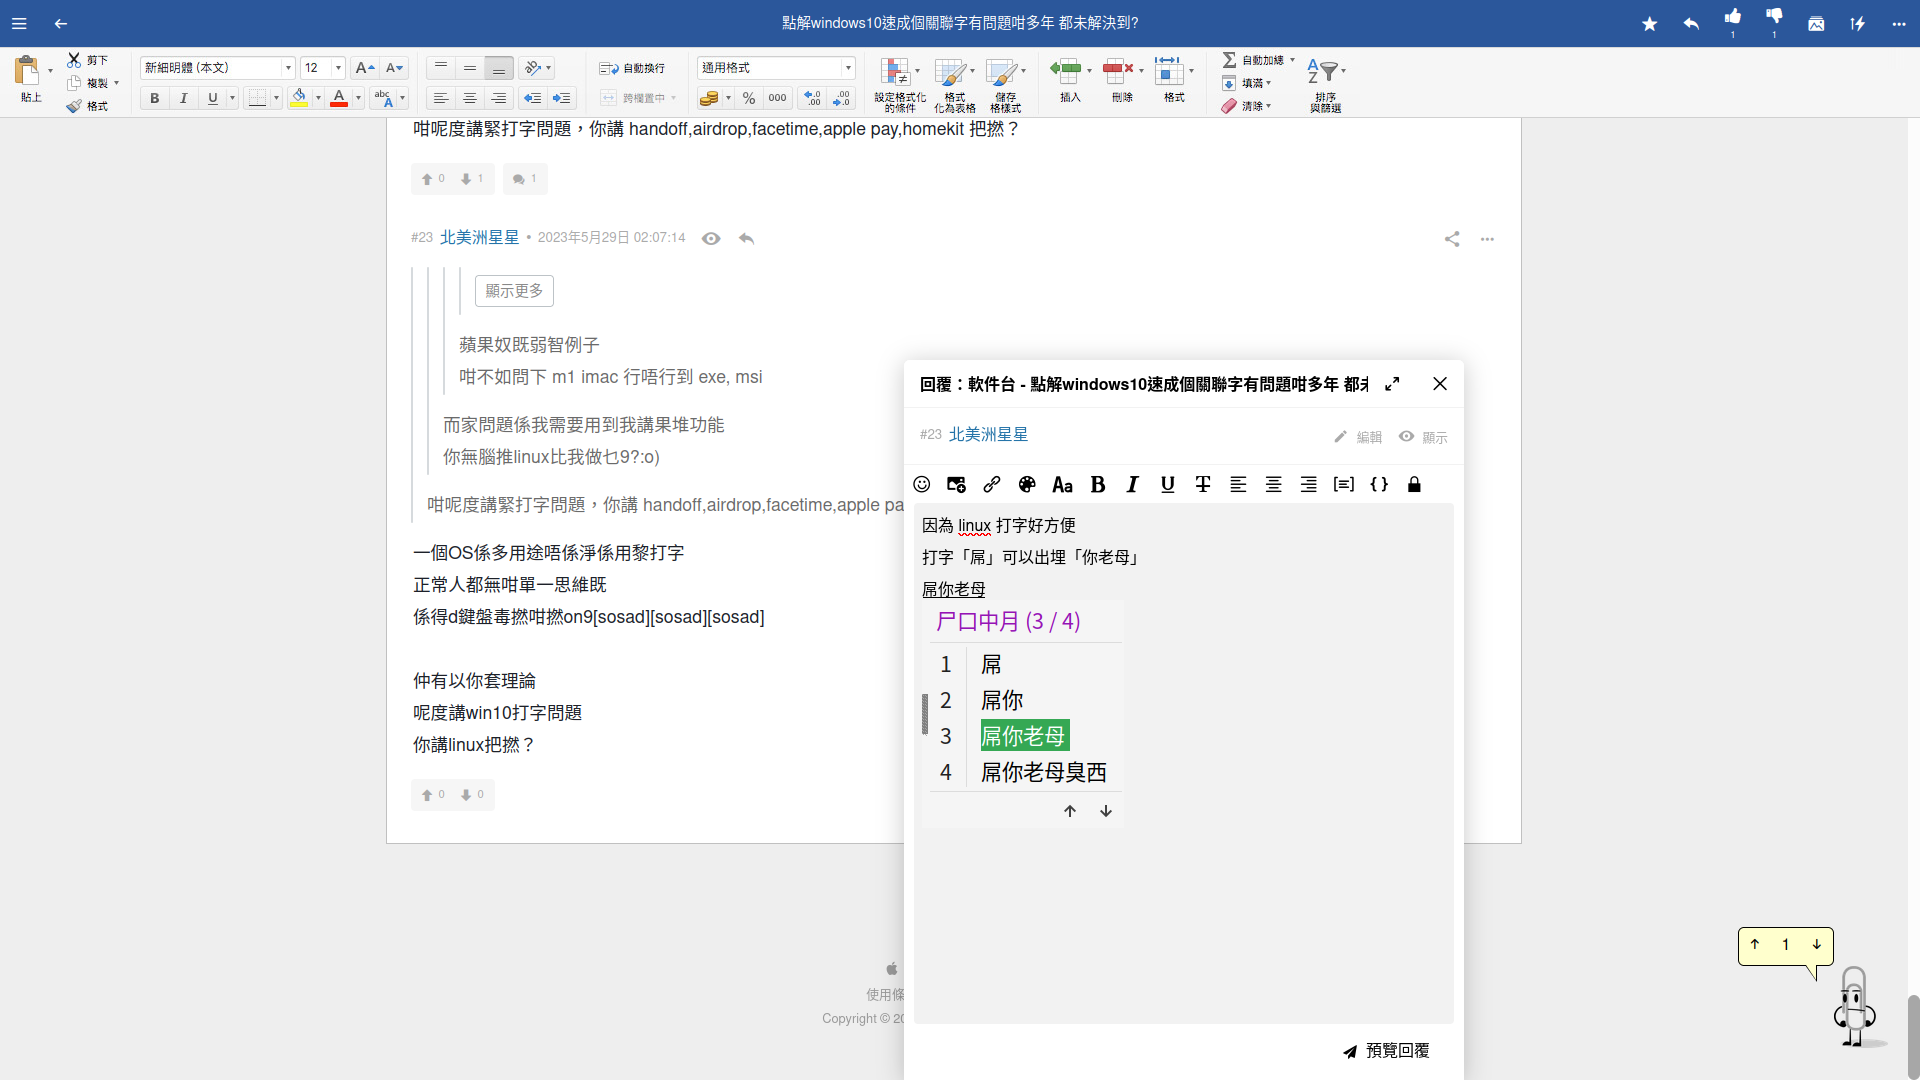Click the Cut scissors button
The width and height of the screenshot is (1920, 1080).
[88, 60]
